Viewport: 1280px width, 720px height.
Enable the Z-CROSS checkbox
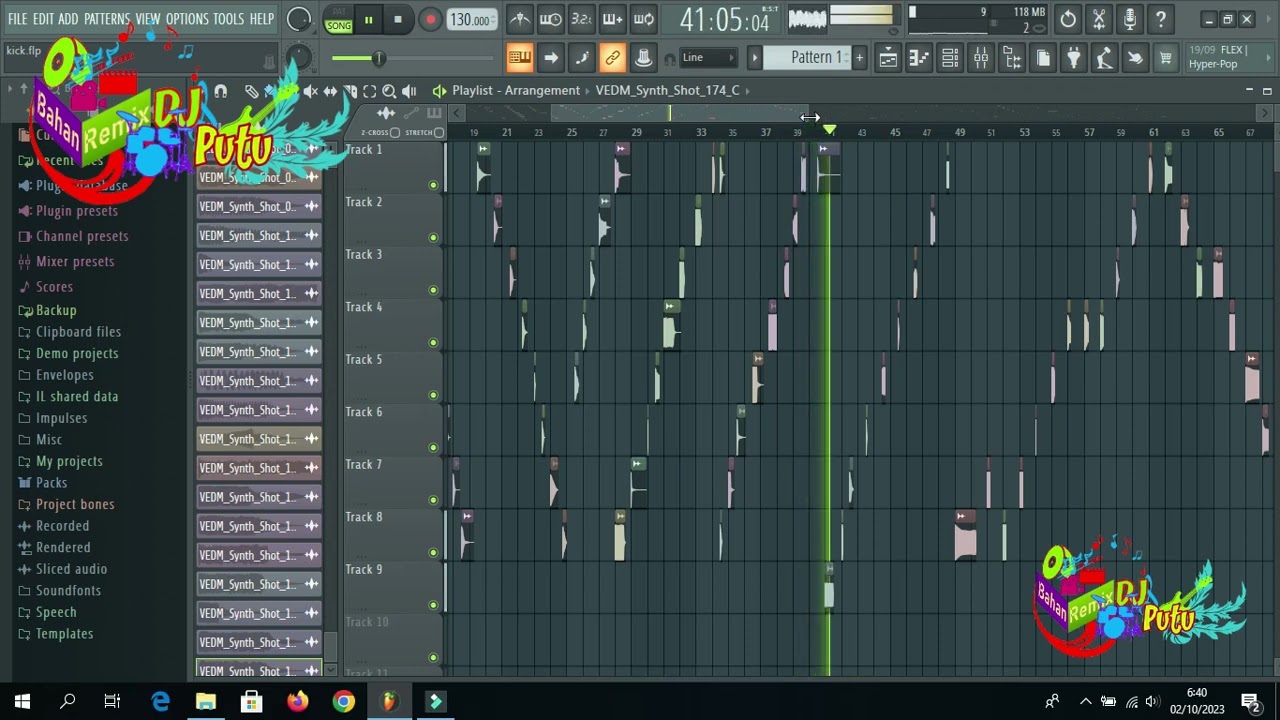pyautogui.click(x=394, y=132)
